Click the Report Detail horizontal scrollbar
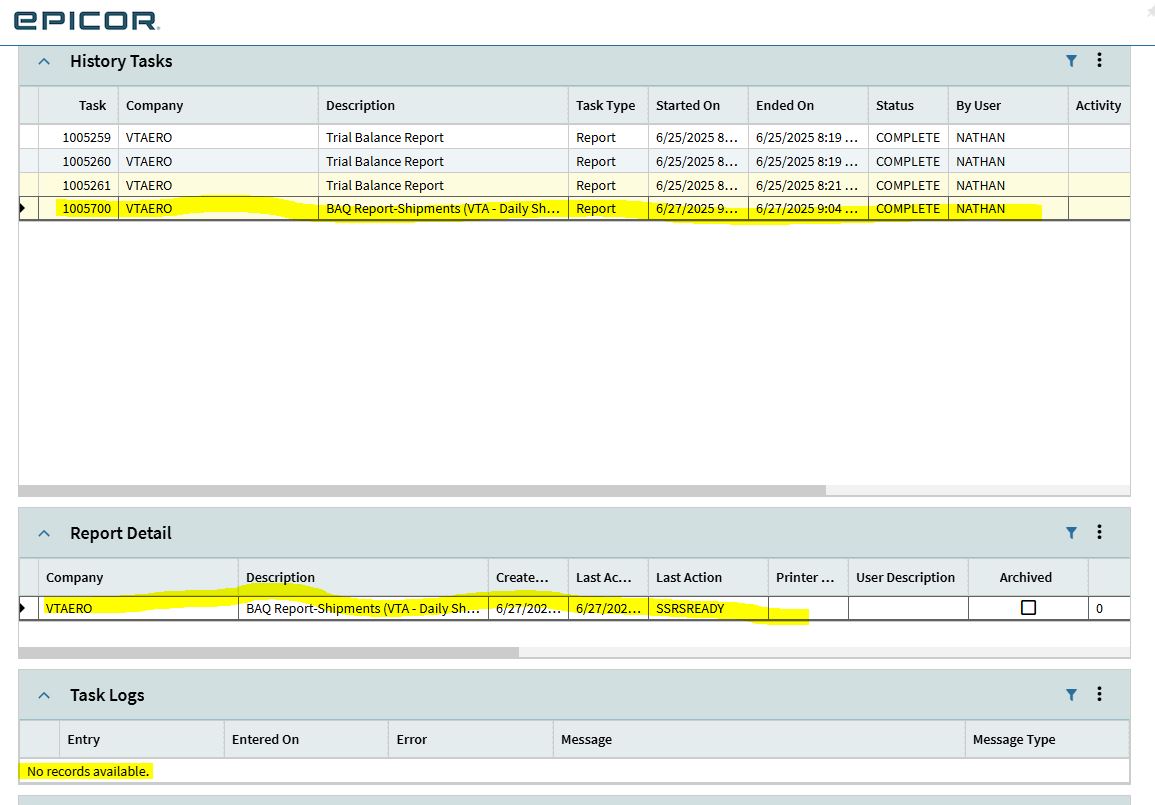1155x805 pixels. (x=269, y=653)
